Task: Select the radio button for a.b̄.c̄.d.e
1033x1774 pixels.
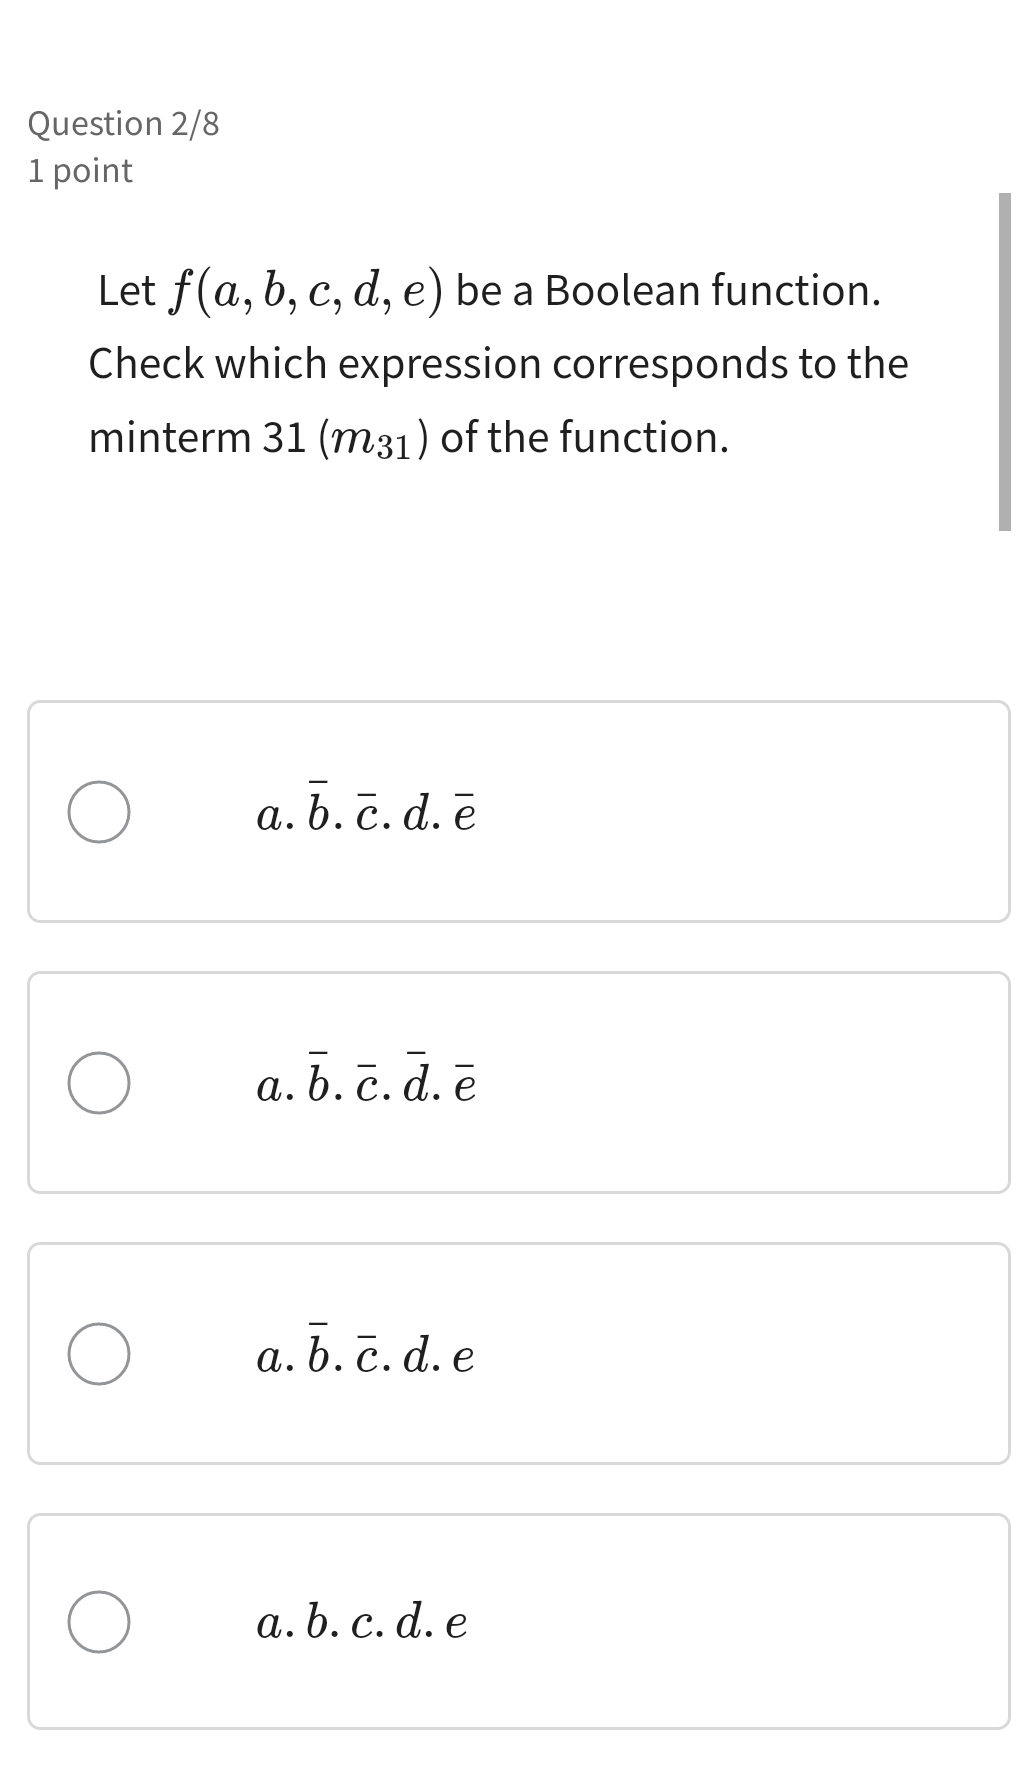Action: tap(98, 1354)
